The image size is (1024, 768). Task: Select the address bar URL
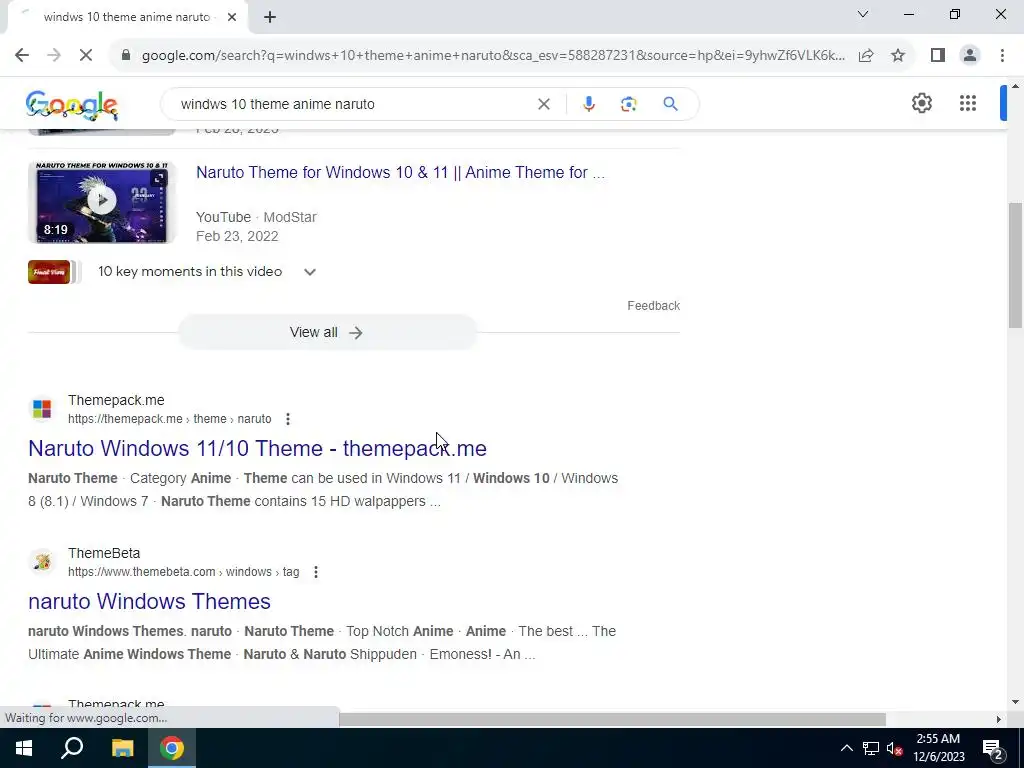494,56
